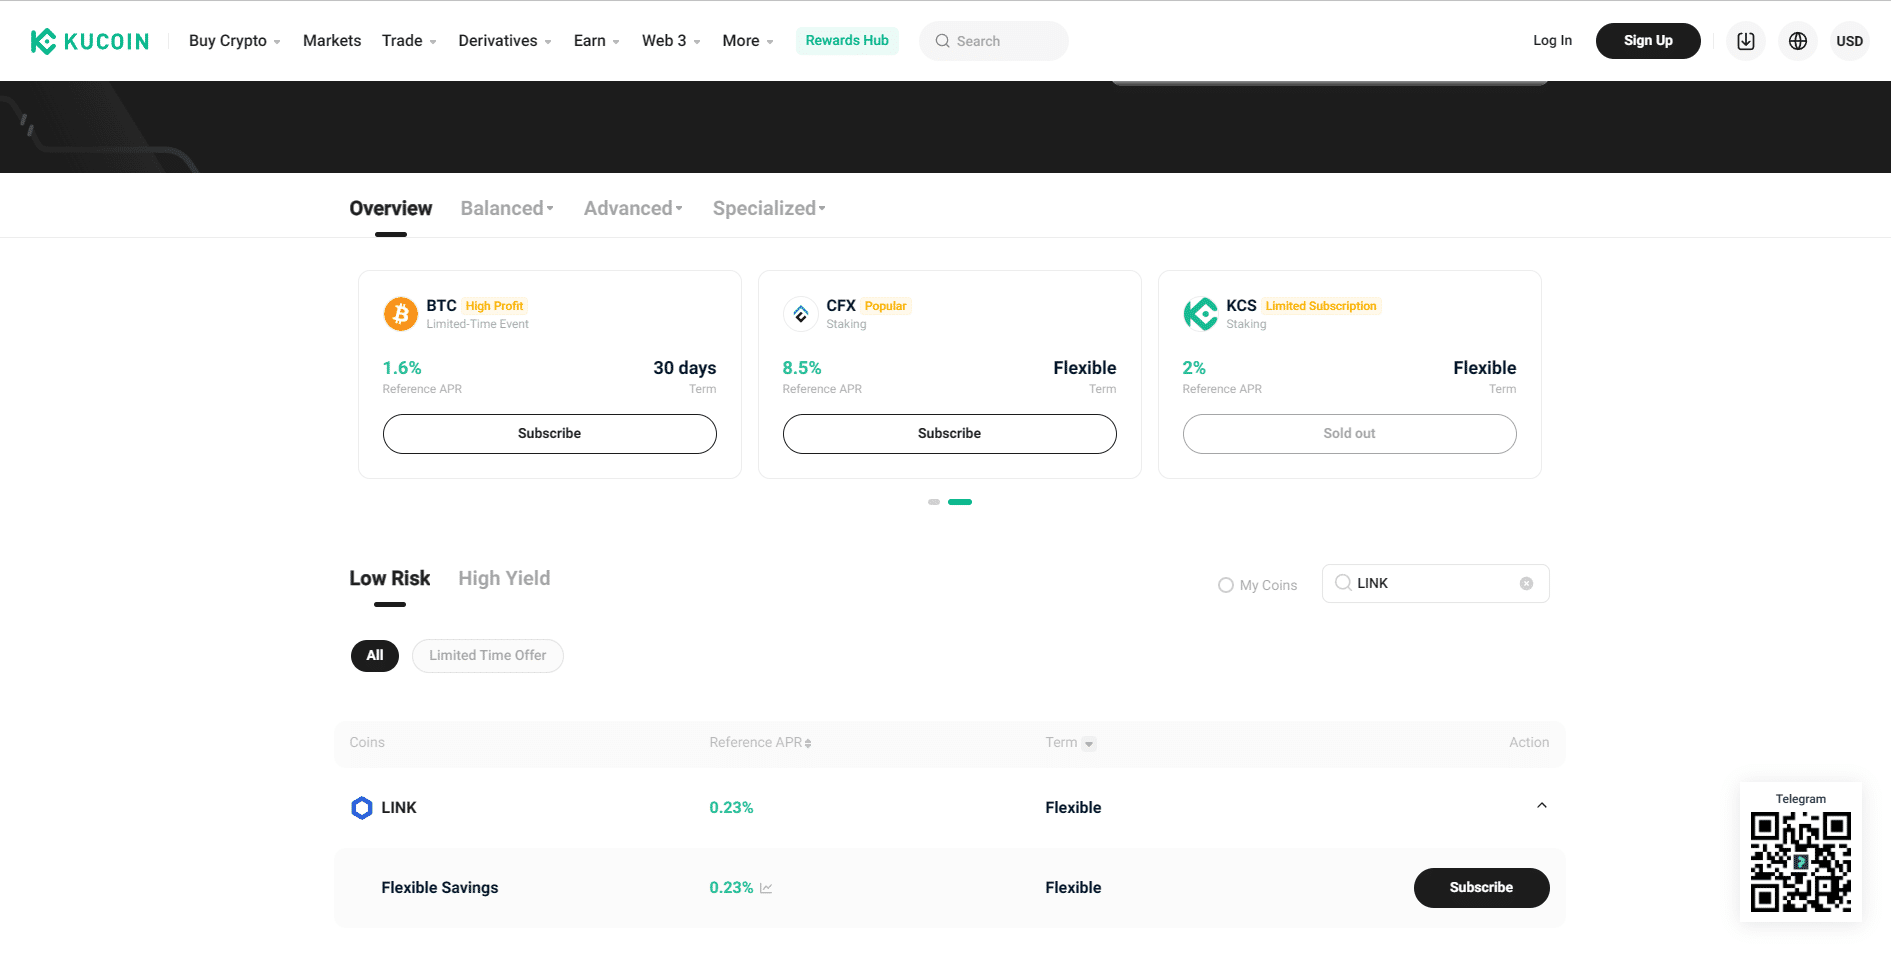
Task: Click the magnifier icon in coin search
Action: (x=1343, y=583)
